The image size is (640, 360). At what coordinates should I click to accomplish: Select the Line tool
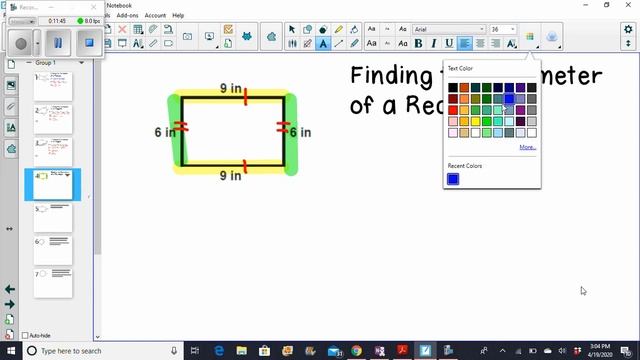pyautogui.click(x=338, y=43)
